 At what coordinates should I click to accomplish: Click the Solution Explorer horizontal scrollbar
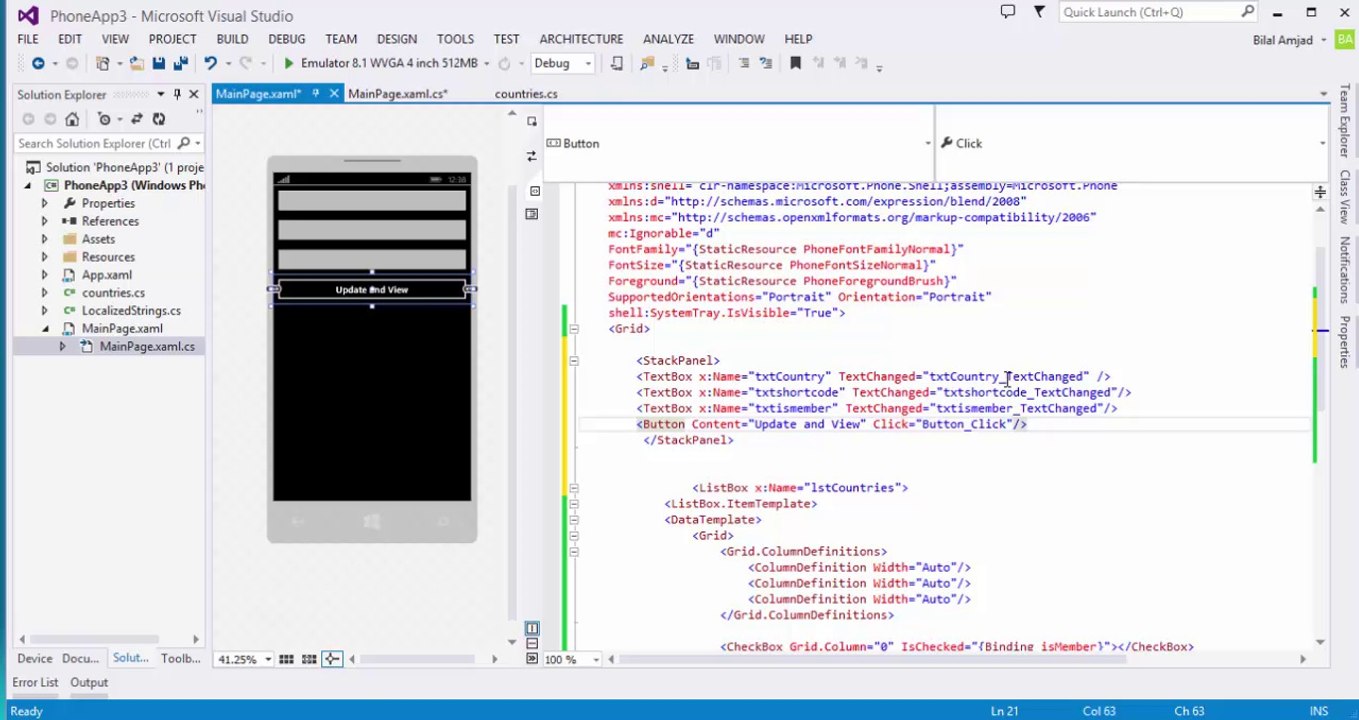click(110, 639)
